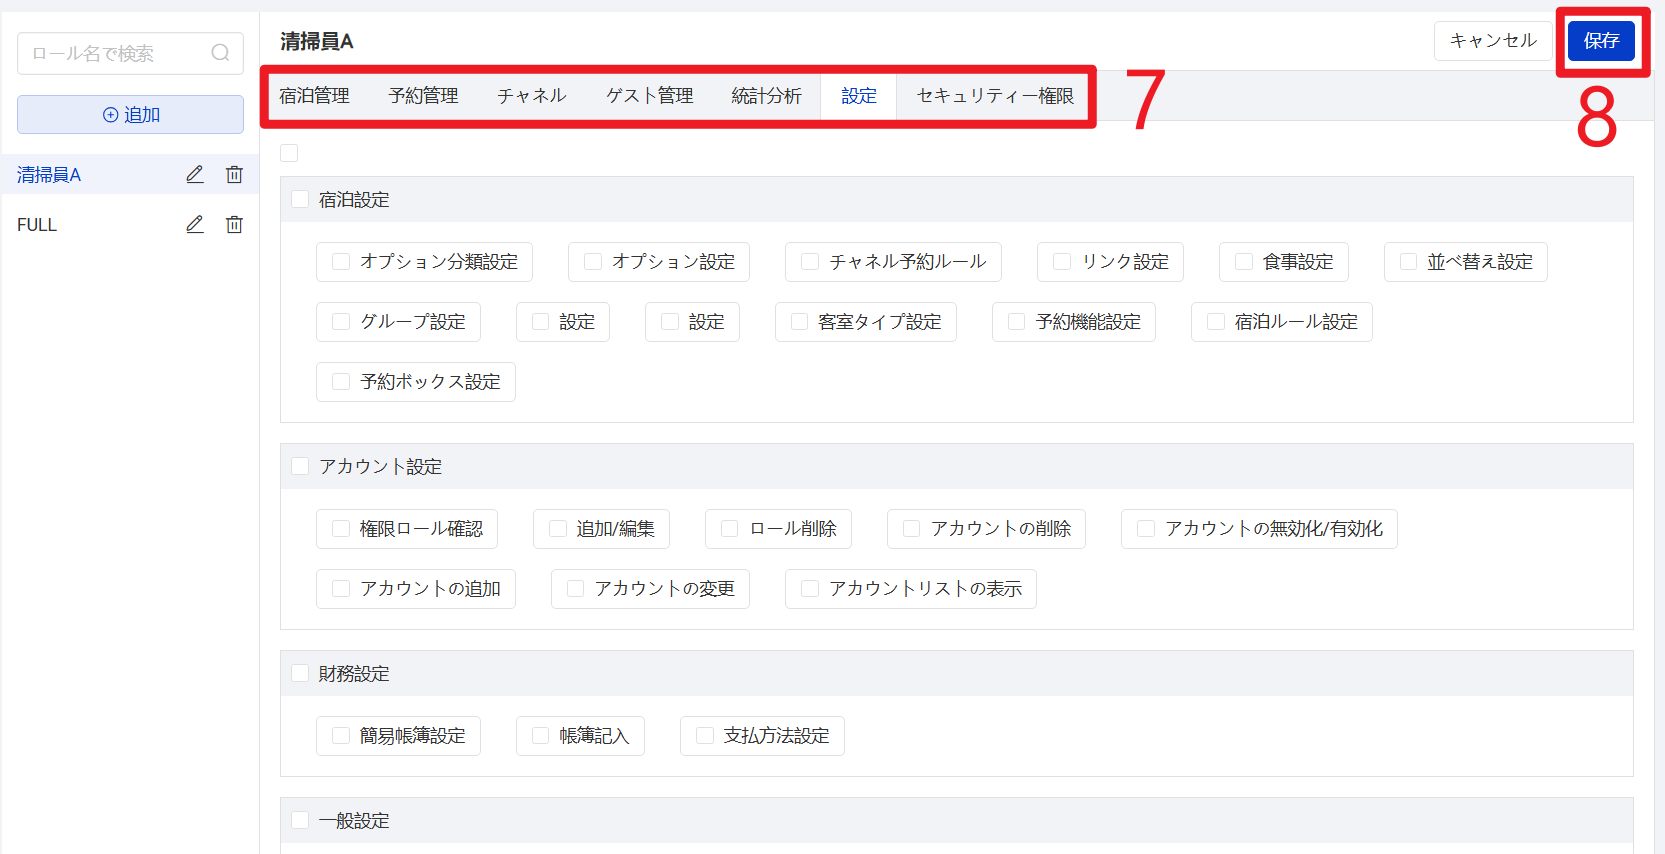Delete the FULL role with trash icon
Screen dimensions: 1665x854
coord(234,225)
